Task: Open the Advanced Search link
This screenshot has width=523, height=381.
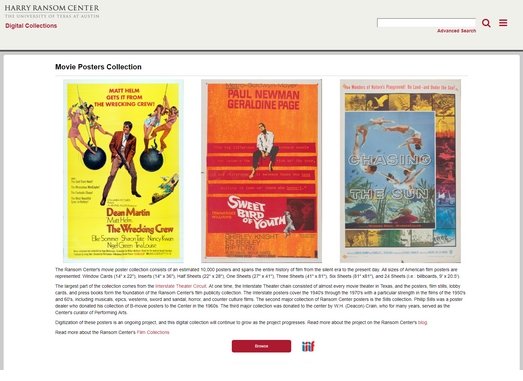Action: (x=456, y=31)
